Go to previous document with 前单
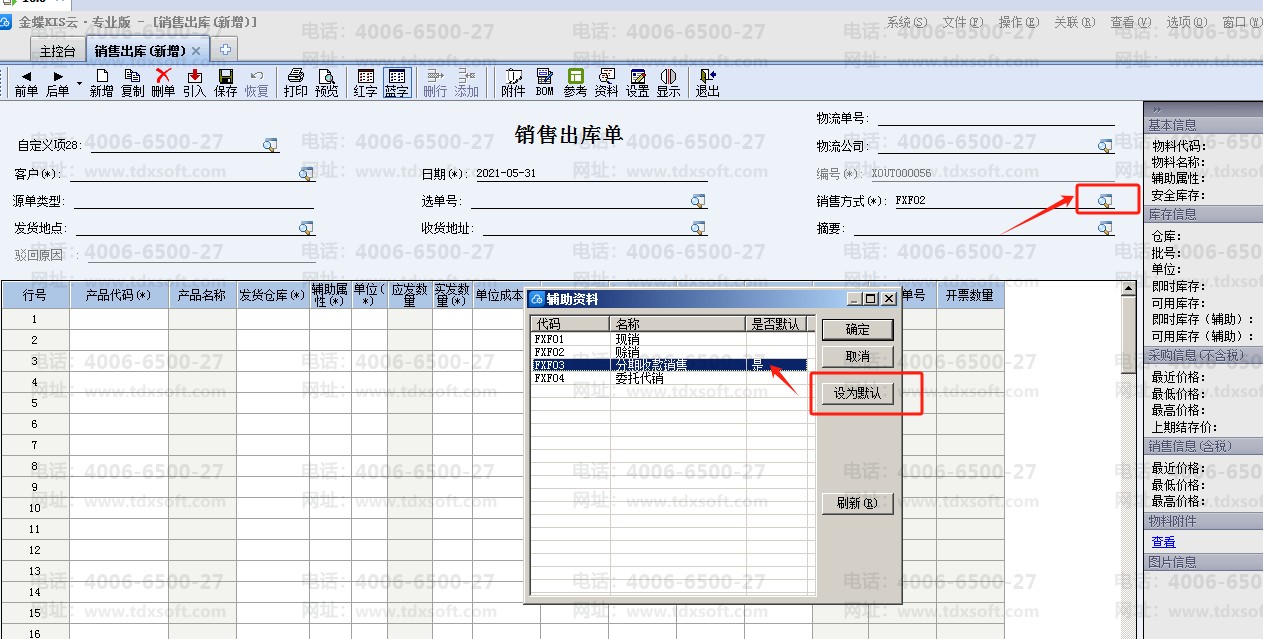This screenshot has width=1263, height=639. click(x=26, y=83)
